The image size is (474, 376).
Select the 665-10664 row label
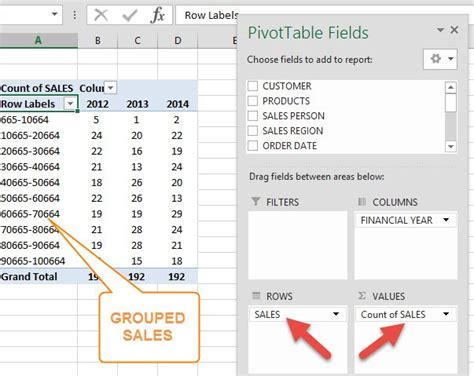pyautogui.click(x=38, y=120)
